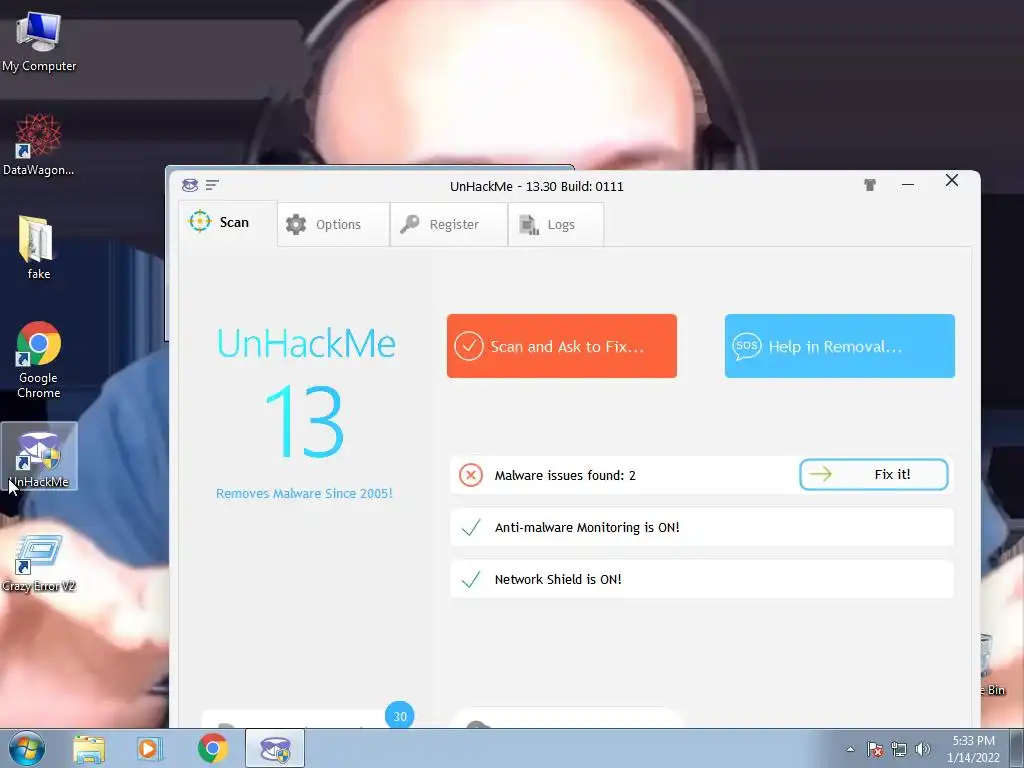Click Network Shield is ON! row
Image resolution: width=1024 pixels, height=768 pixels.
pos(702,579)
